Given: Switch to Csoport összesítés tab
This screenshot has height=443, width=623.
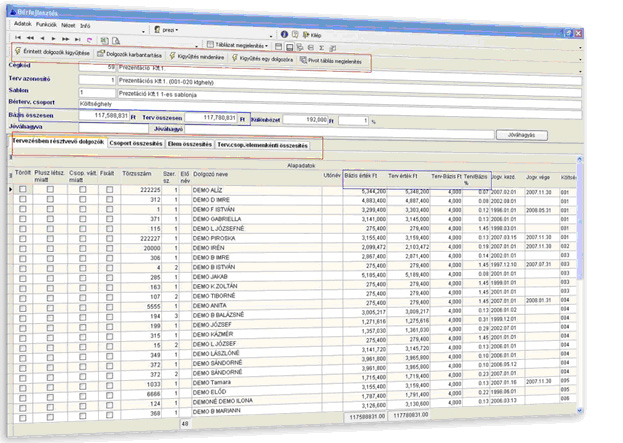Looking at the screenshot, I should 137,143.
